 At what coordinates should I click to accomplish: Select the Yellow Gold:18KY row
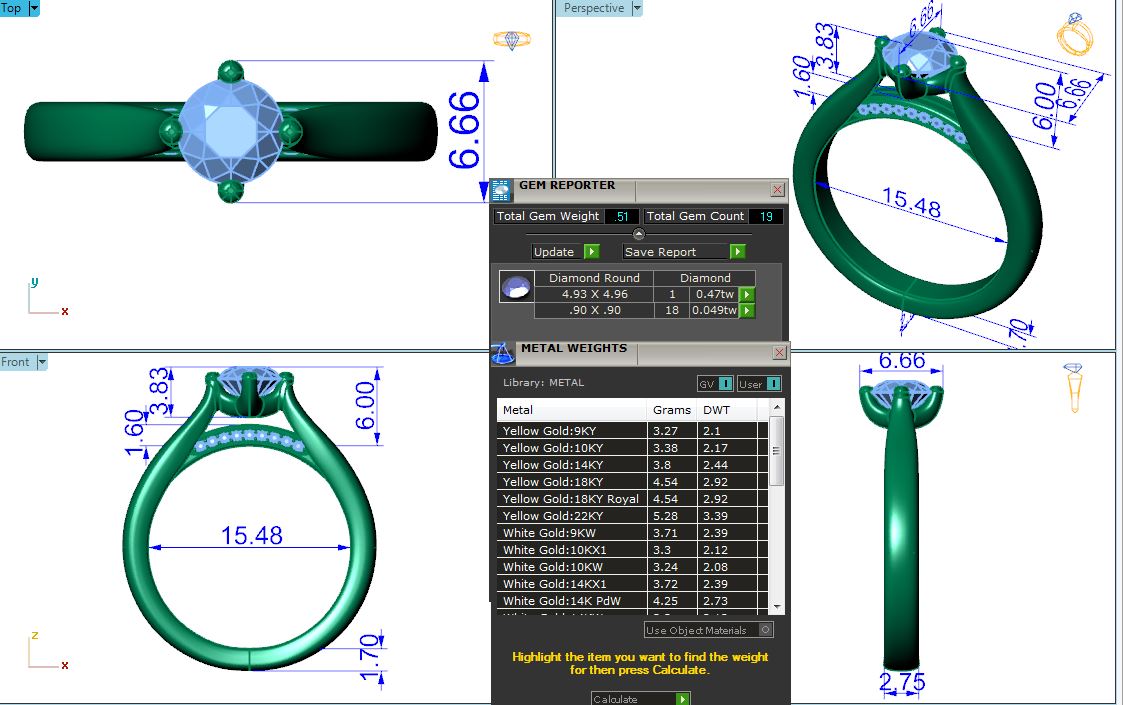click(570, 482)
